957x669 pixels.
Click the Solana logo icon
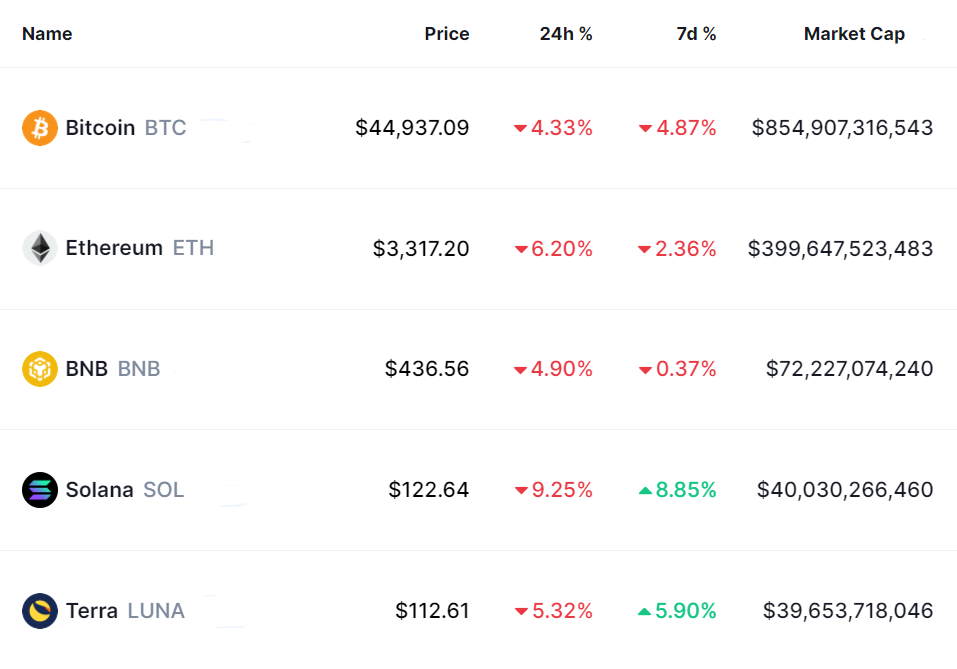coord(40,490)
